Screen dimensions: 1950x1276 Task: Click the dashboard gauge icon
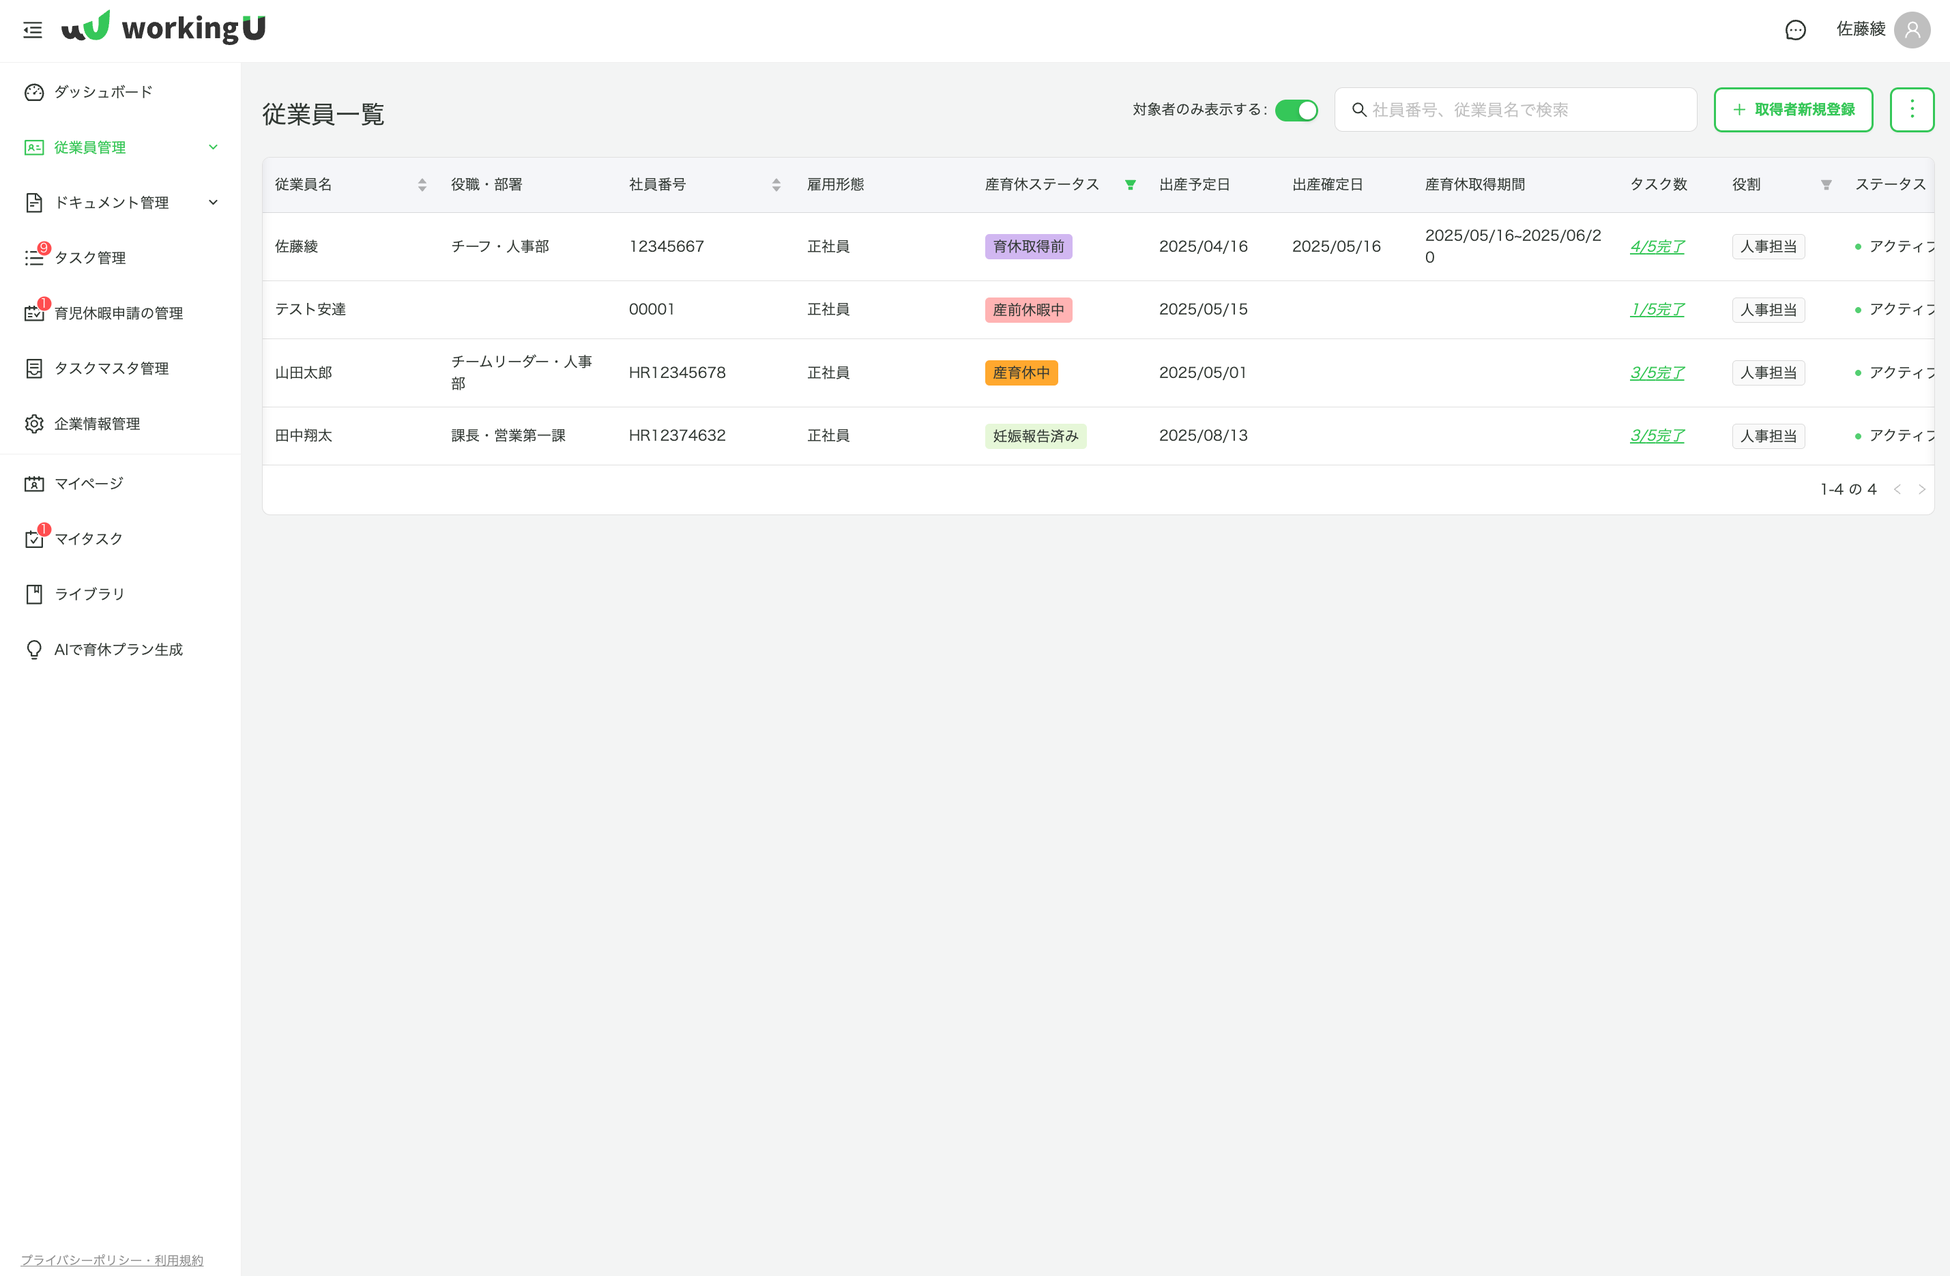tap(34, 92)
